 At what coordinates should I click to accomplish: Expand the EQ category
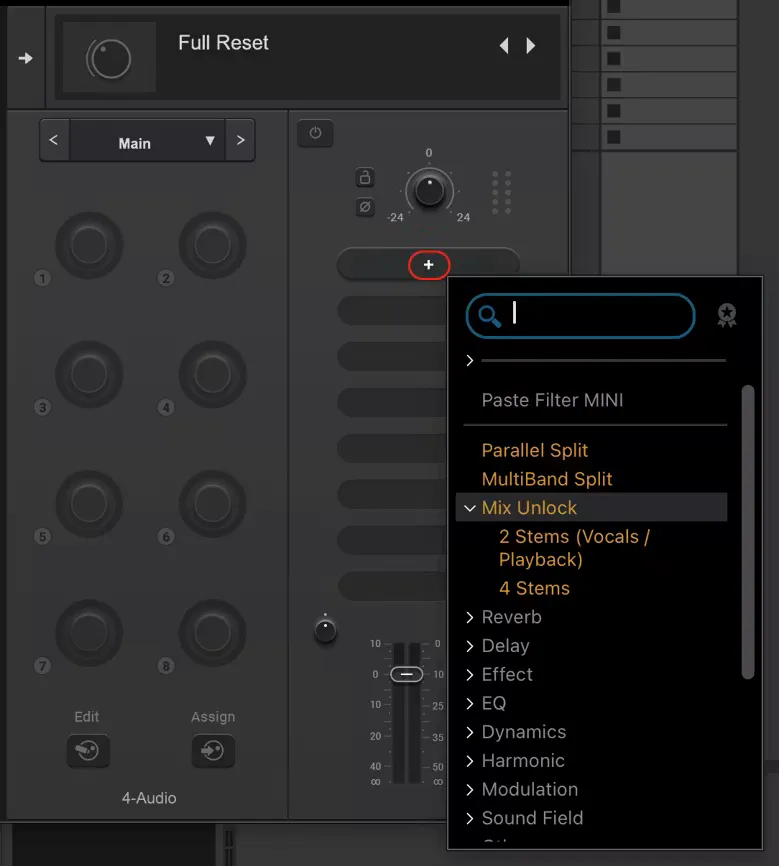point(470,703)
